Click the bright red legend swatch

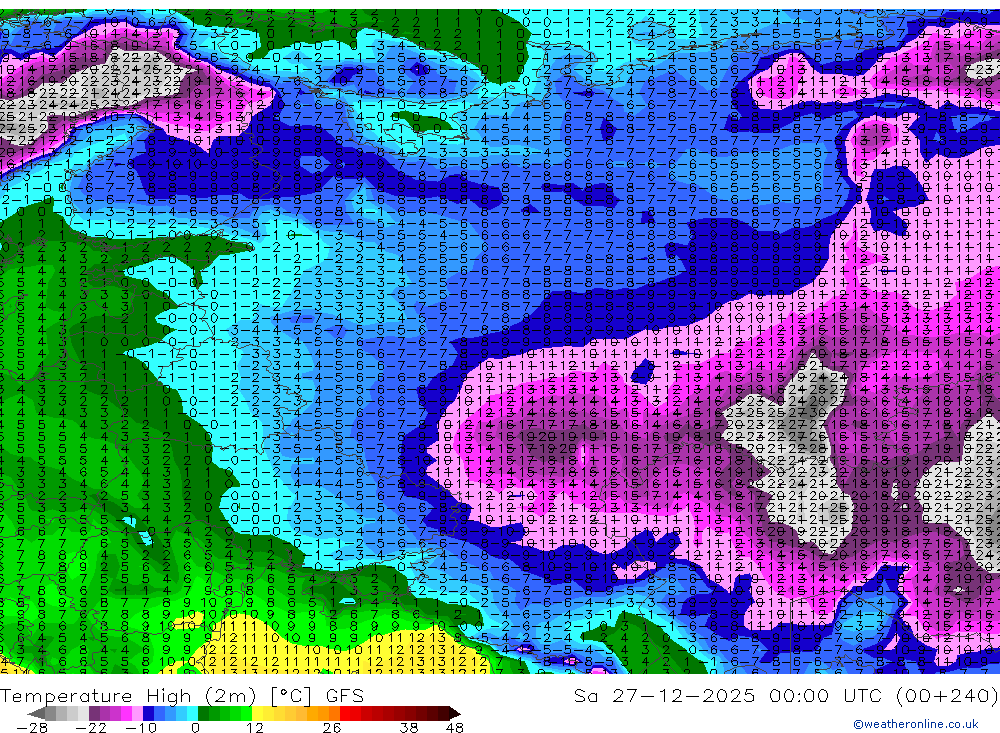tap(345, 713)
